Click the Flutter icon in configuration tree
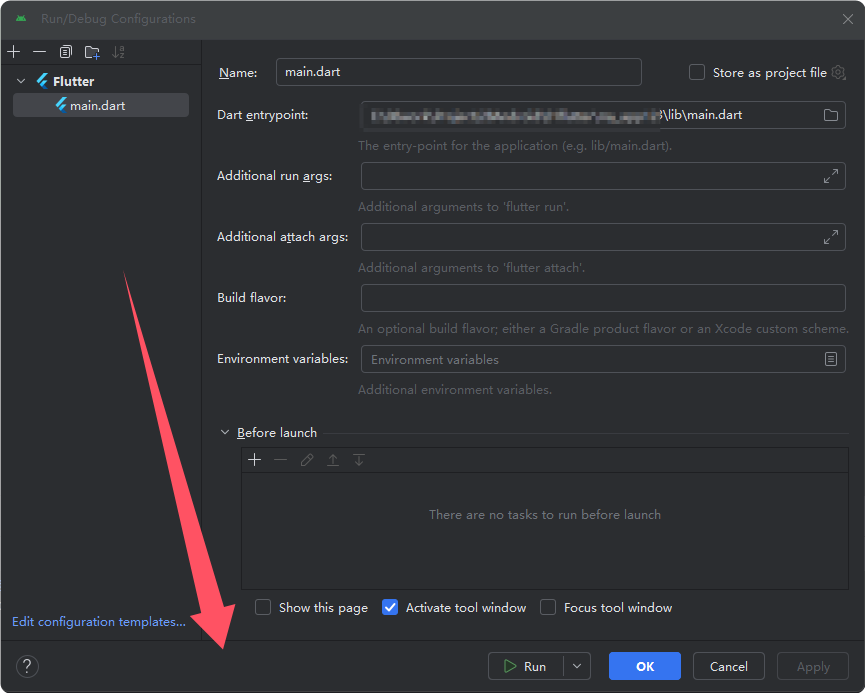865x693 pixels. tap(42, 81)
